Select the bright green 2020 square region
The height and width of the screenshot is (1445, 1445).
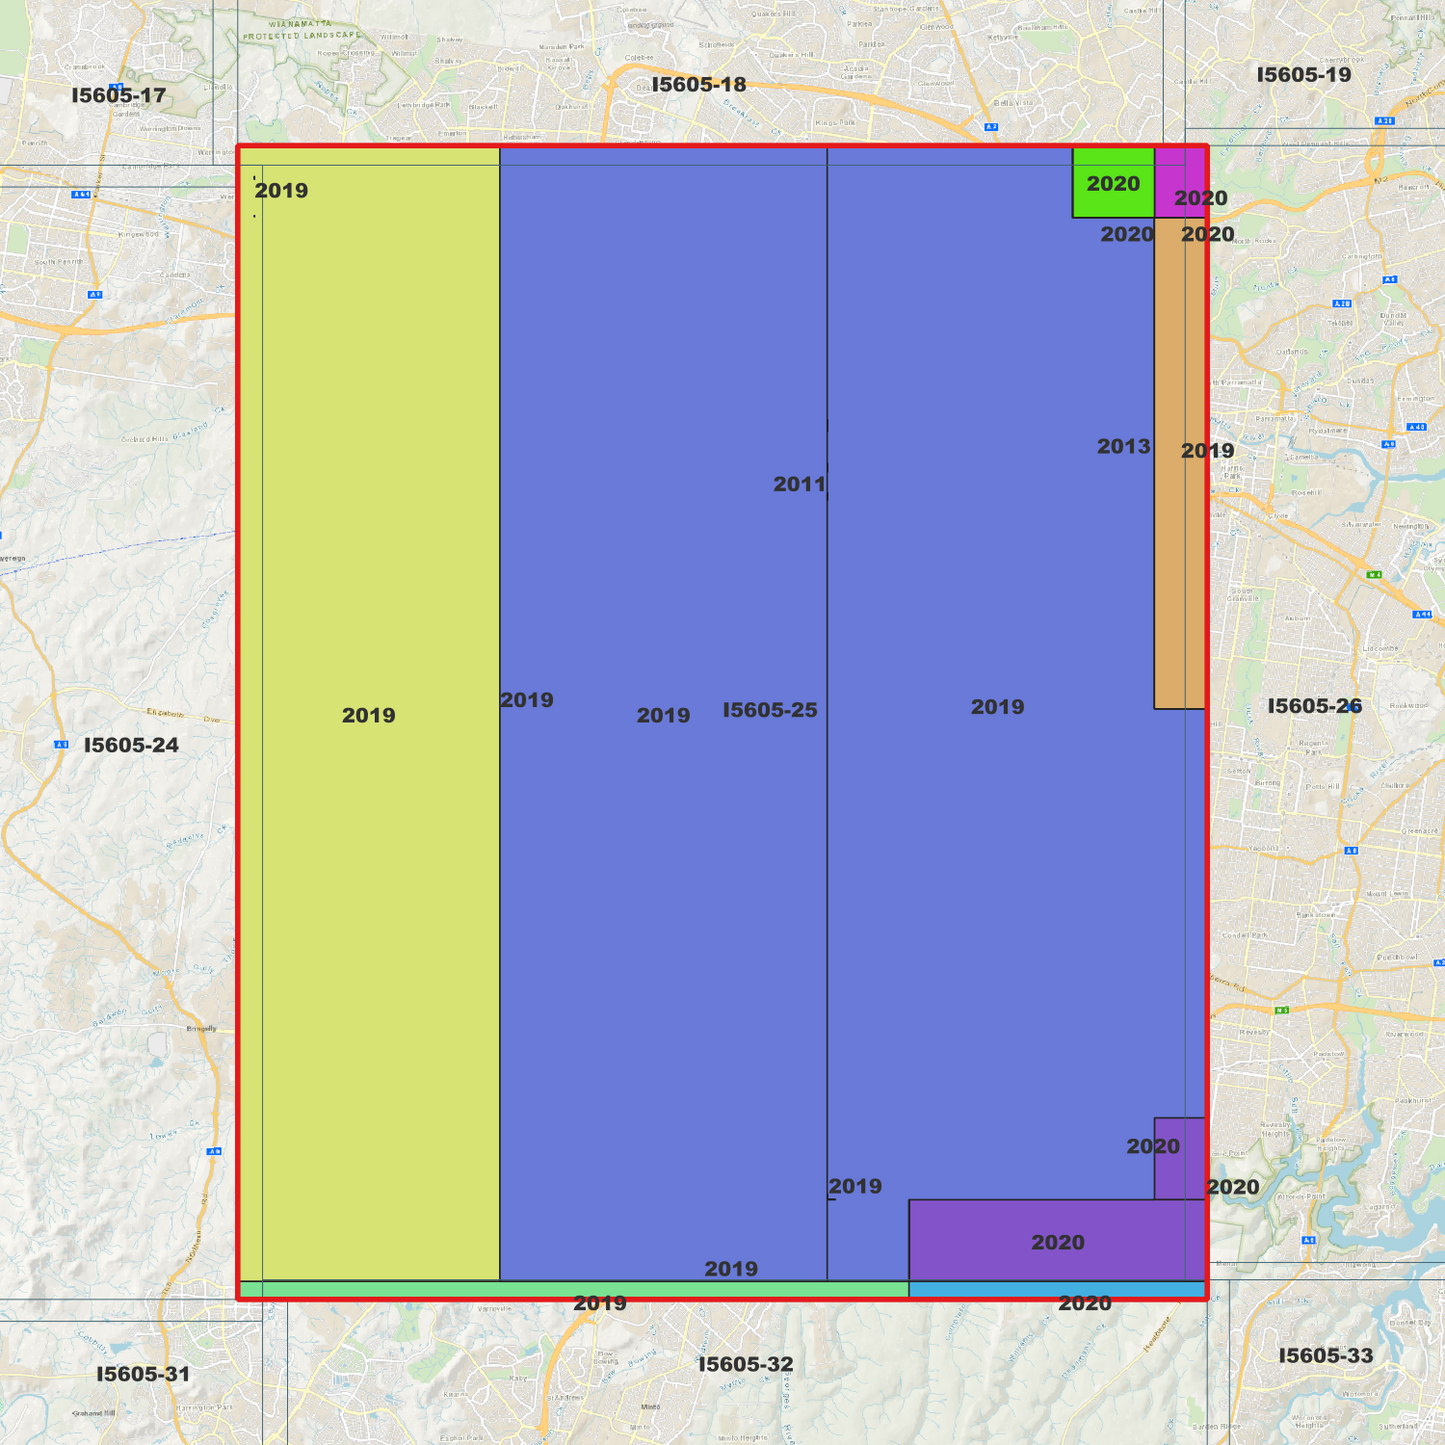(1113, 183)
